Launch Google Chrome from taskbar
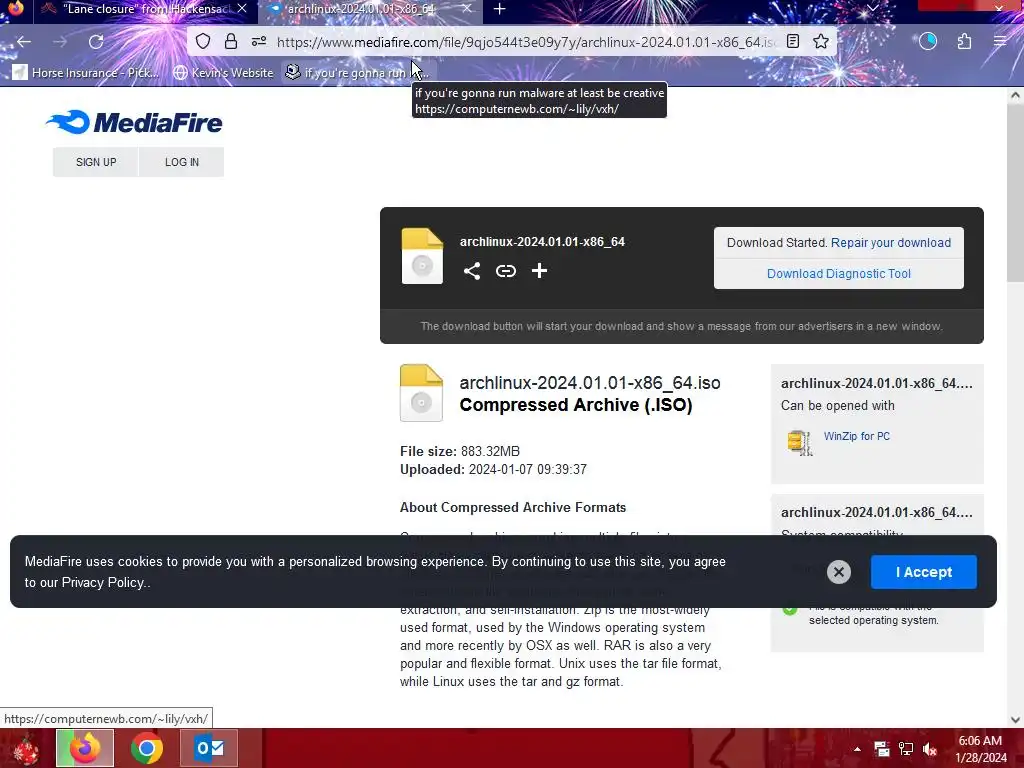 click(x=147, y=748)
